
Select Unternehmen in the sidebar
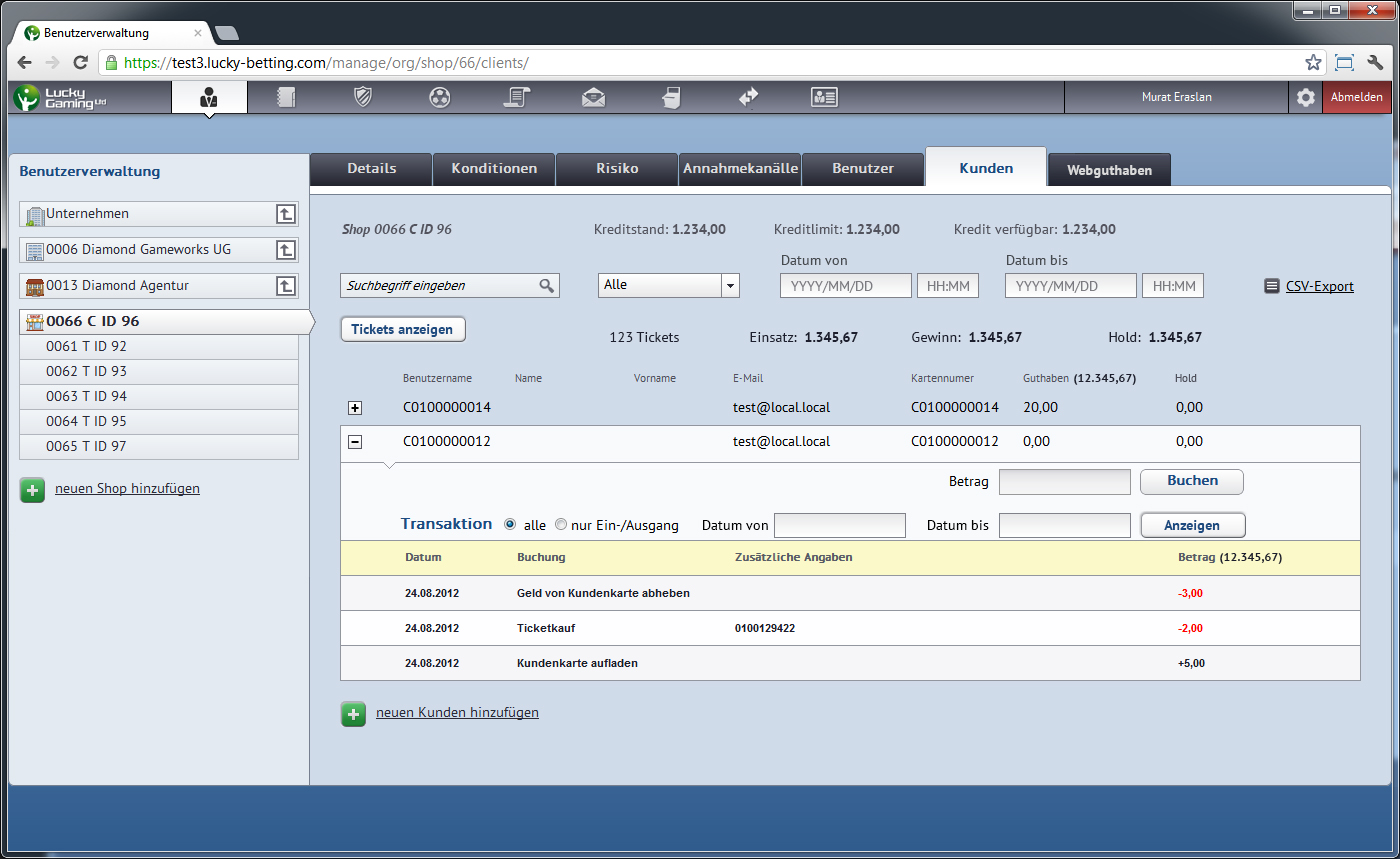coord(159,214)
